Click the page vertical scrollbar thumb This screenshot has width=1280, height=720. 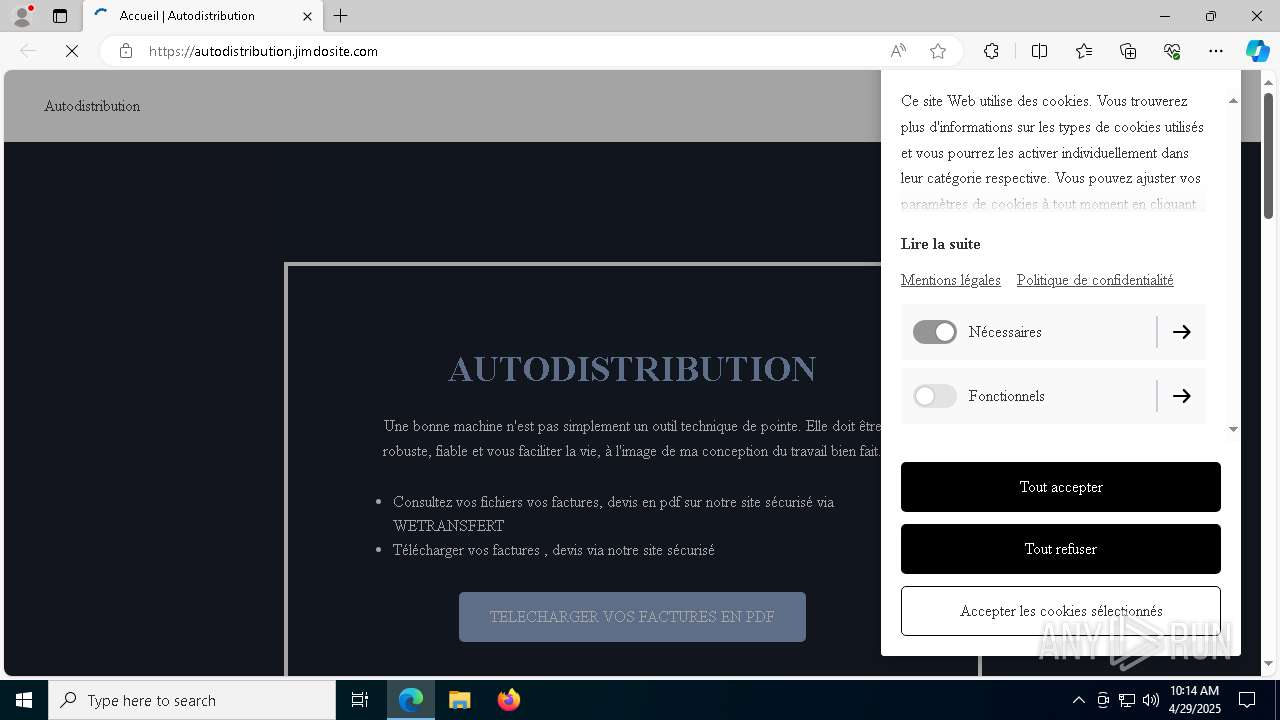[1268, 155]
